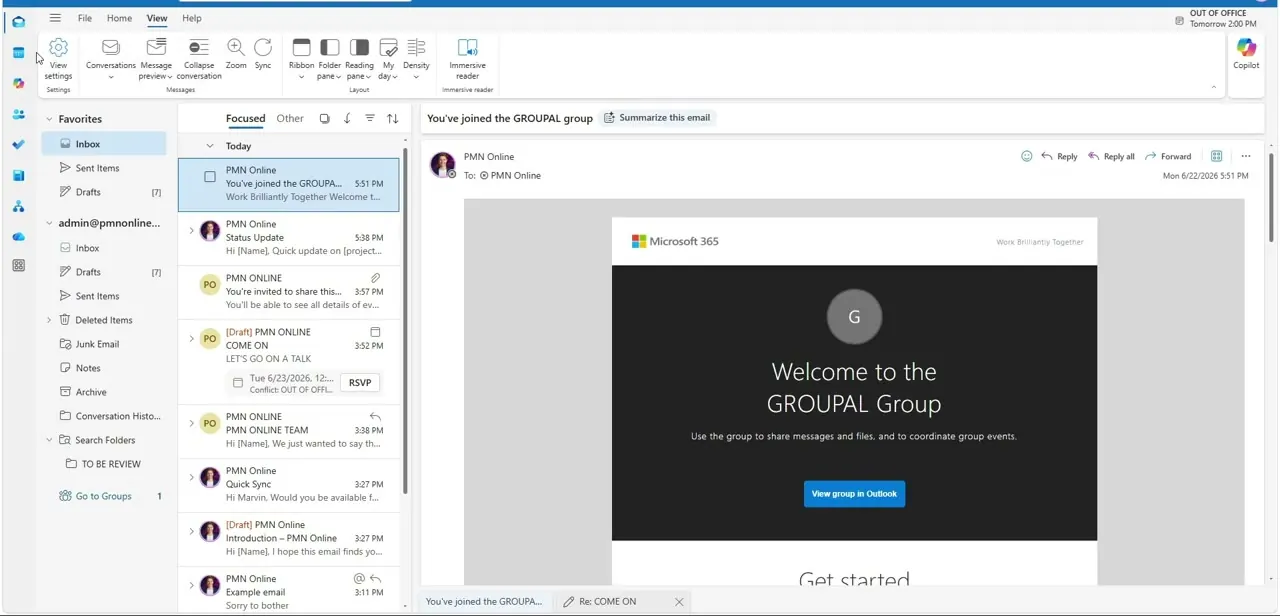Open the PMN ONLINE TEAM email
The height and width of the screenshot is (616, 1280).
(x=289, y=430)
